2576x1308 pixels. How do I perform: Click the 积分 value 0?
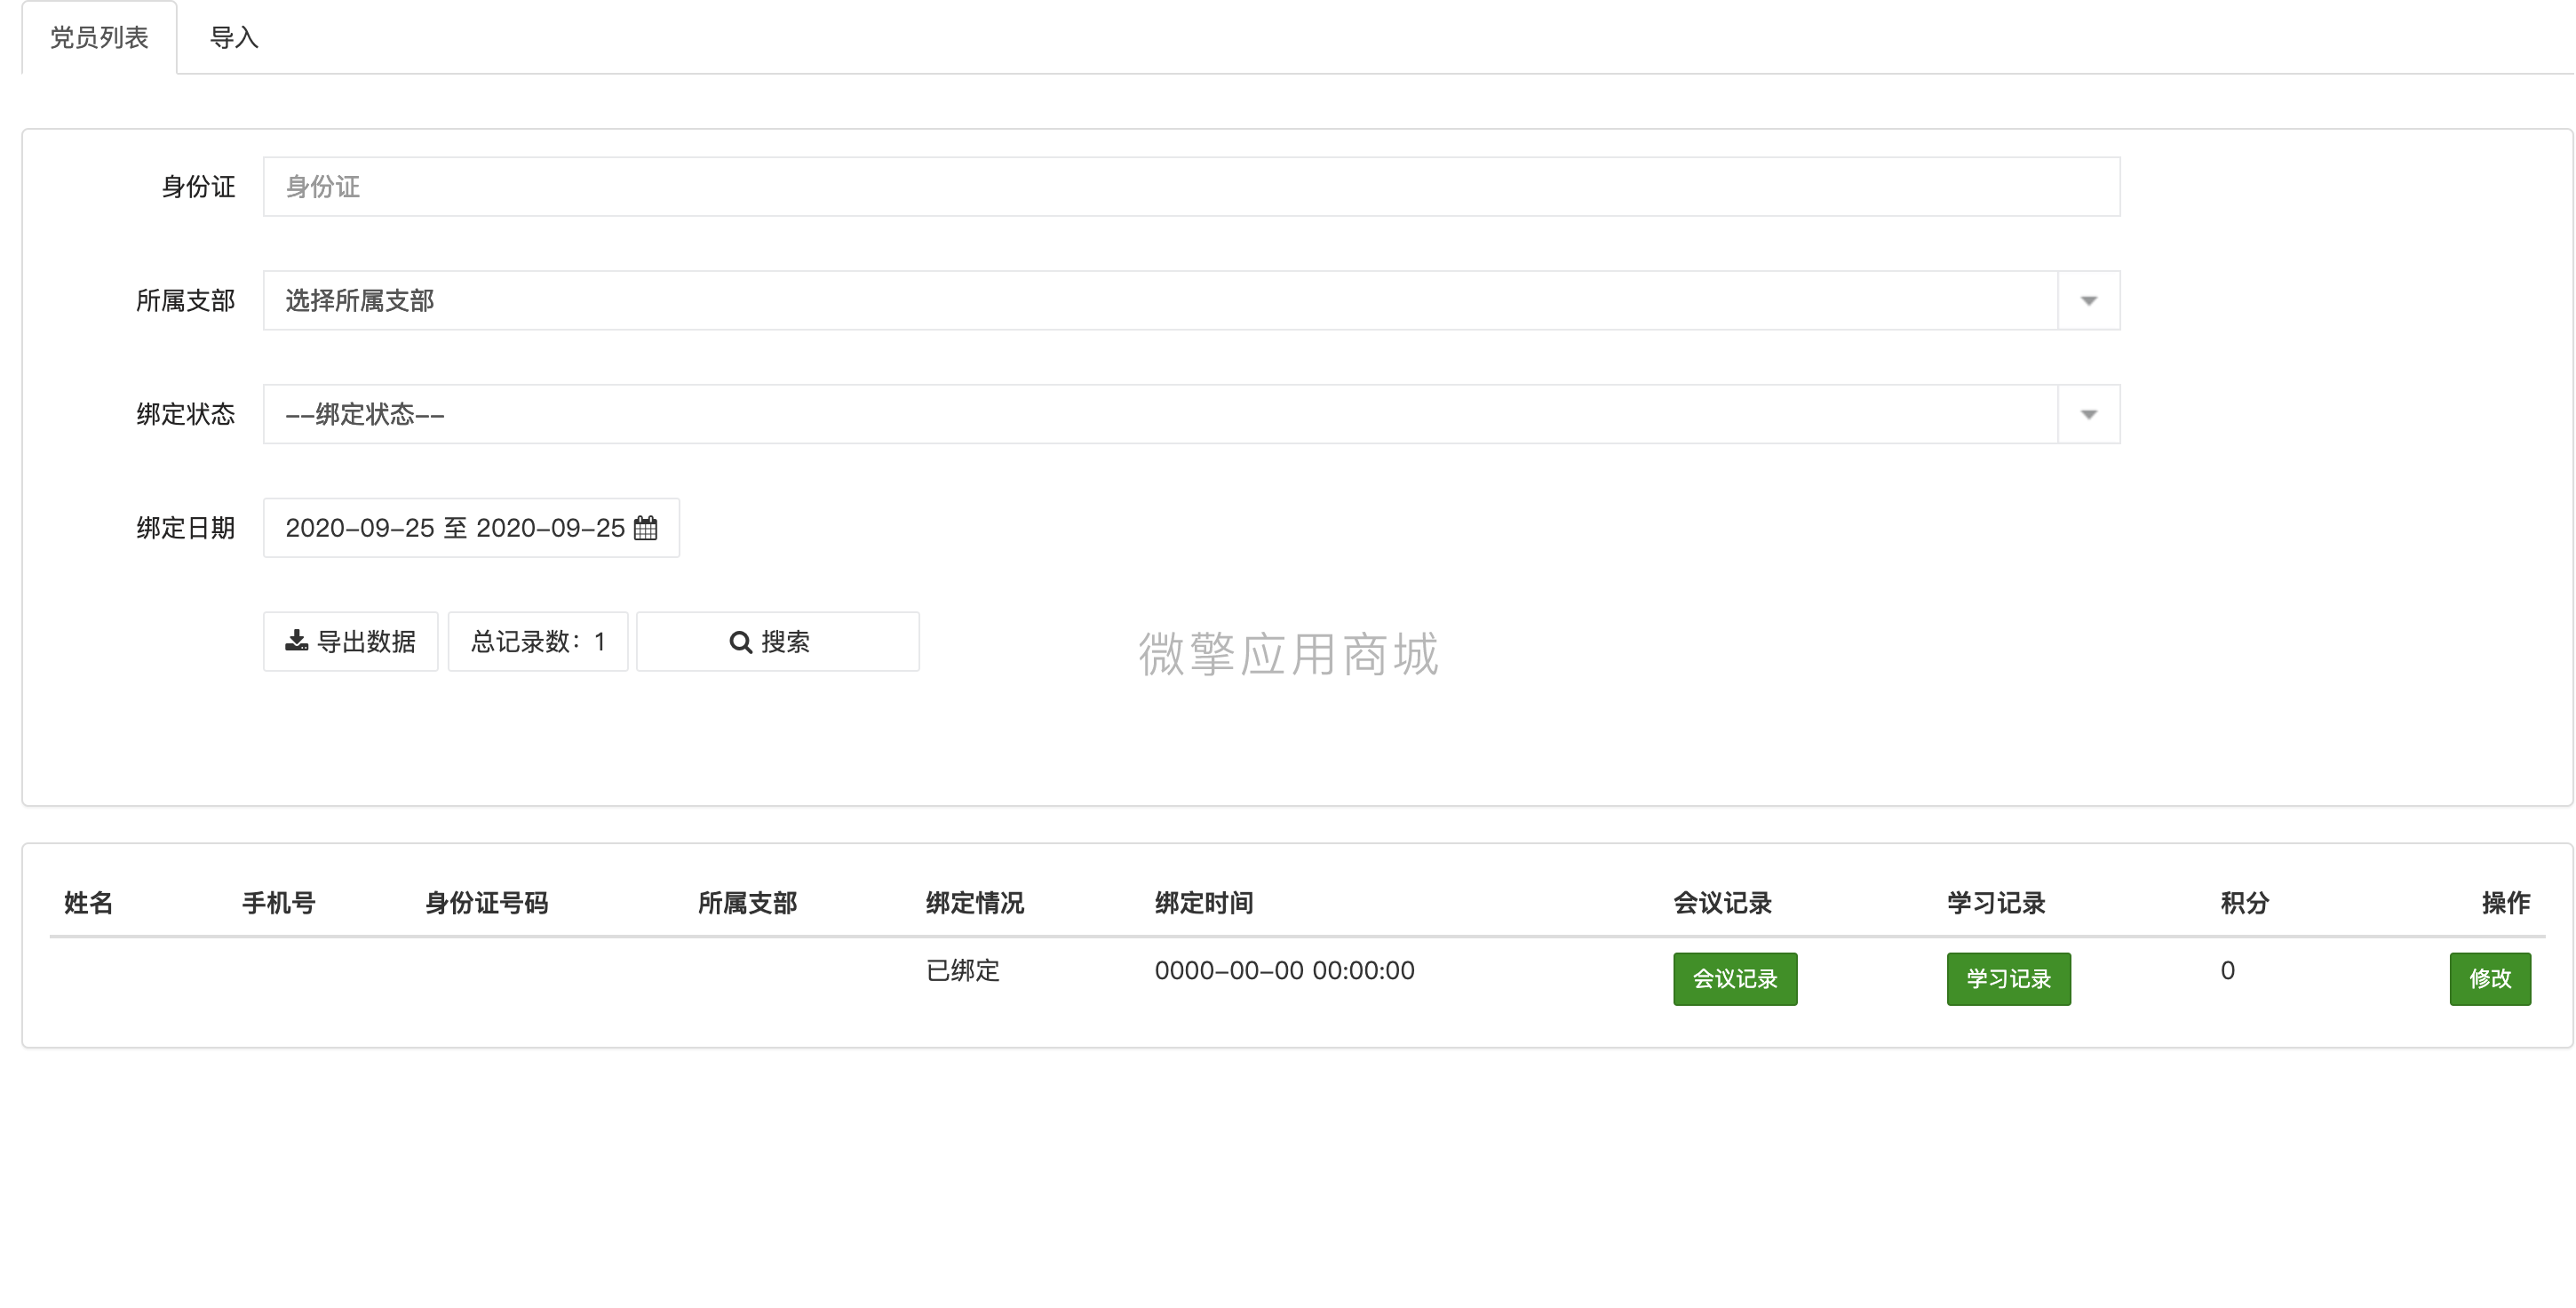click(x=2227, y=971)
